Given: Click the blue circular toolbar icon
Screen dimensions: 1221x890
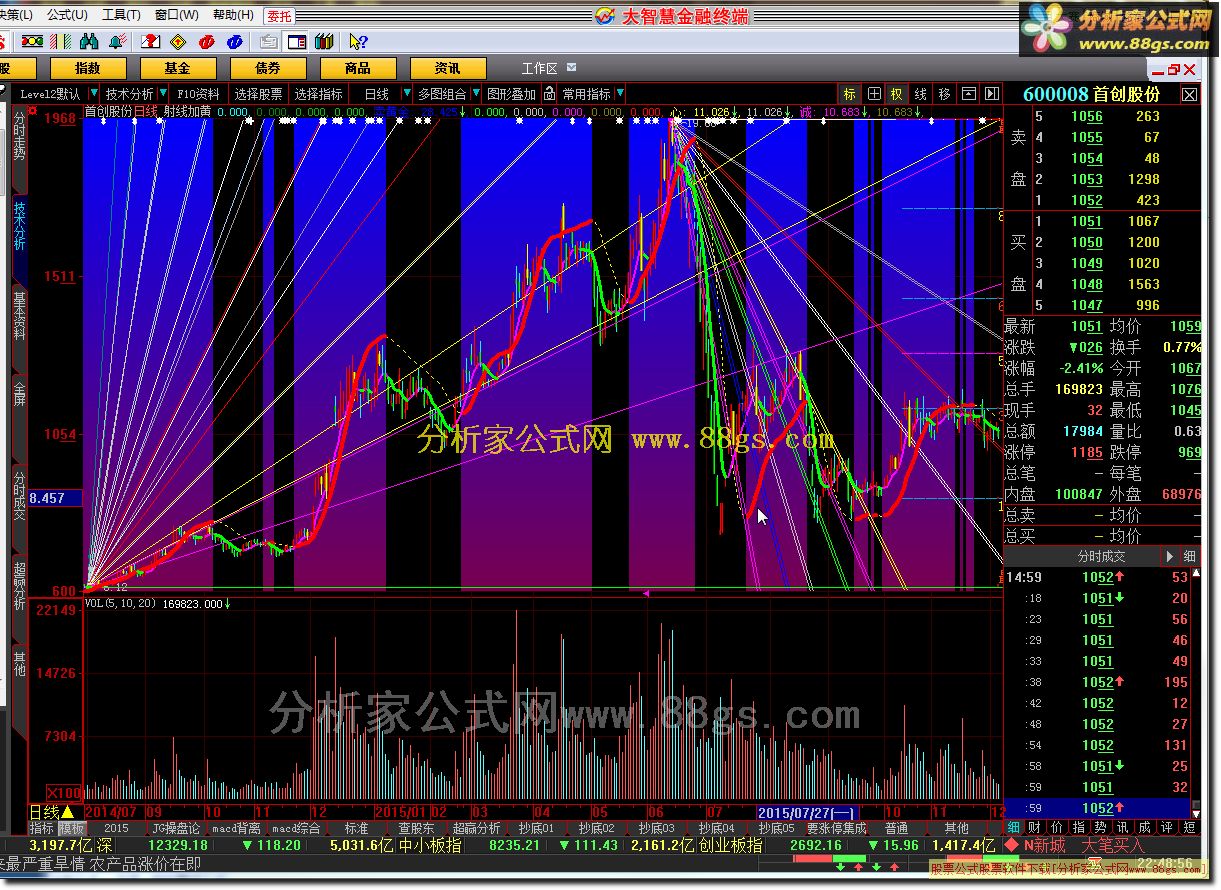Looking at the screenshot, I should [235, 41].
